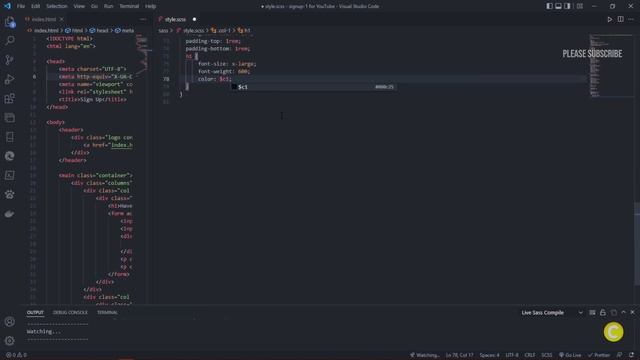This screenshot has height=360, width=640.
Task: Click the notifications bell in status bar
Action: pyautogui.click(x=631, y=355)
